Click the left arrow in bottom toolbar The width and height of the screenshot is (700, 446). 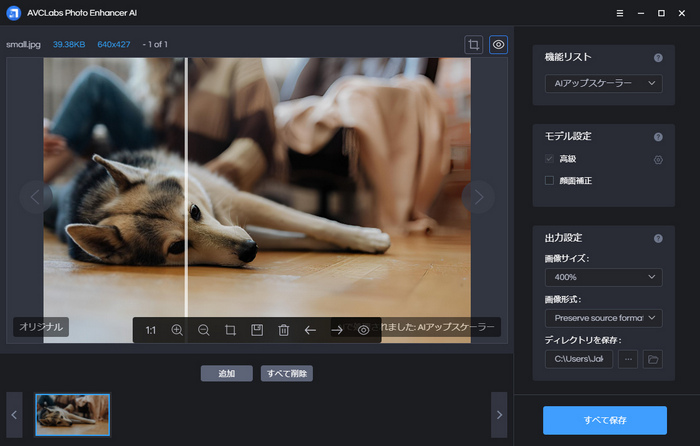(310, 330)
